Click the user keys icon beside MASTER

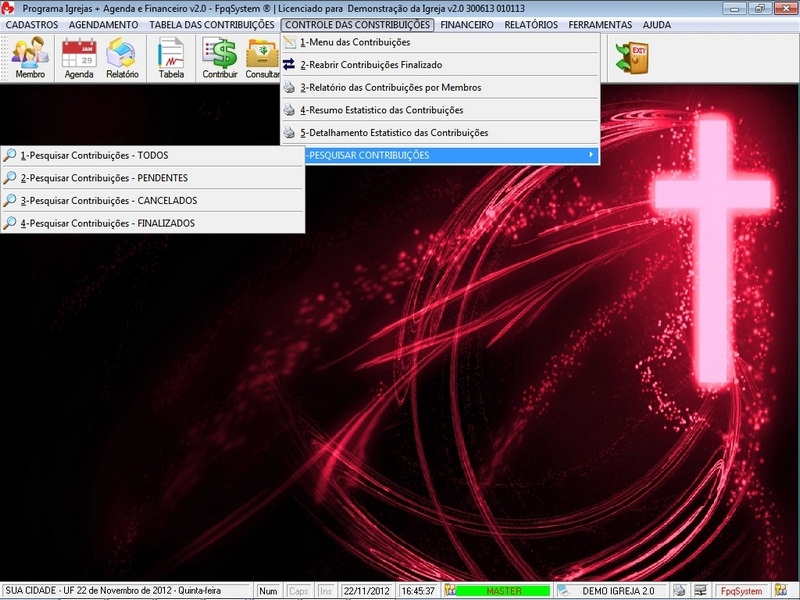(x=449, y=590)
